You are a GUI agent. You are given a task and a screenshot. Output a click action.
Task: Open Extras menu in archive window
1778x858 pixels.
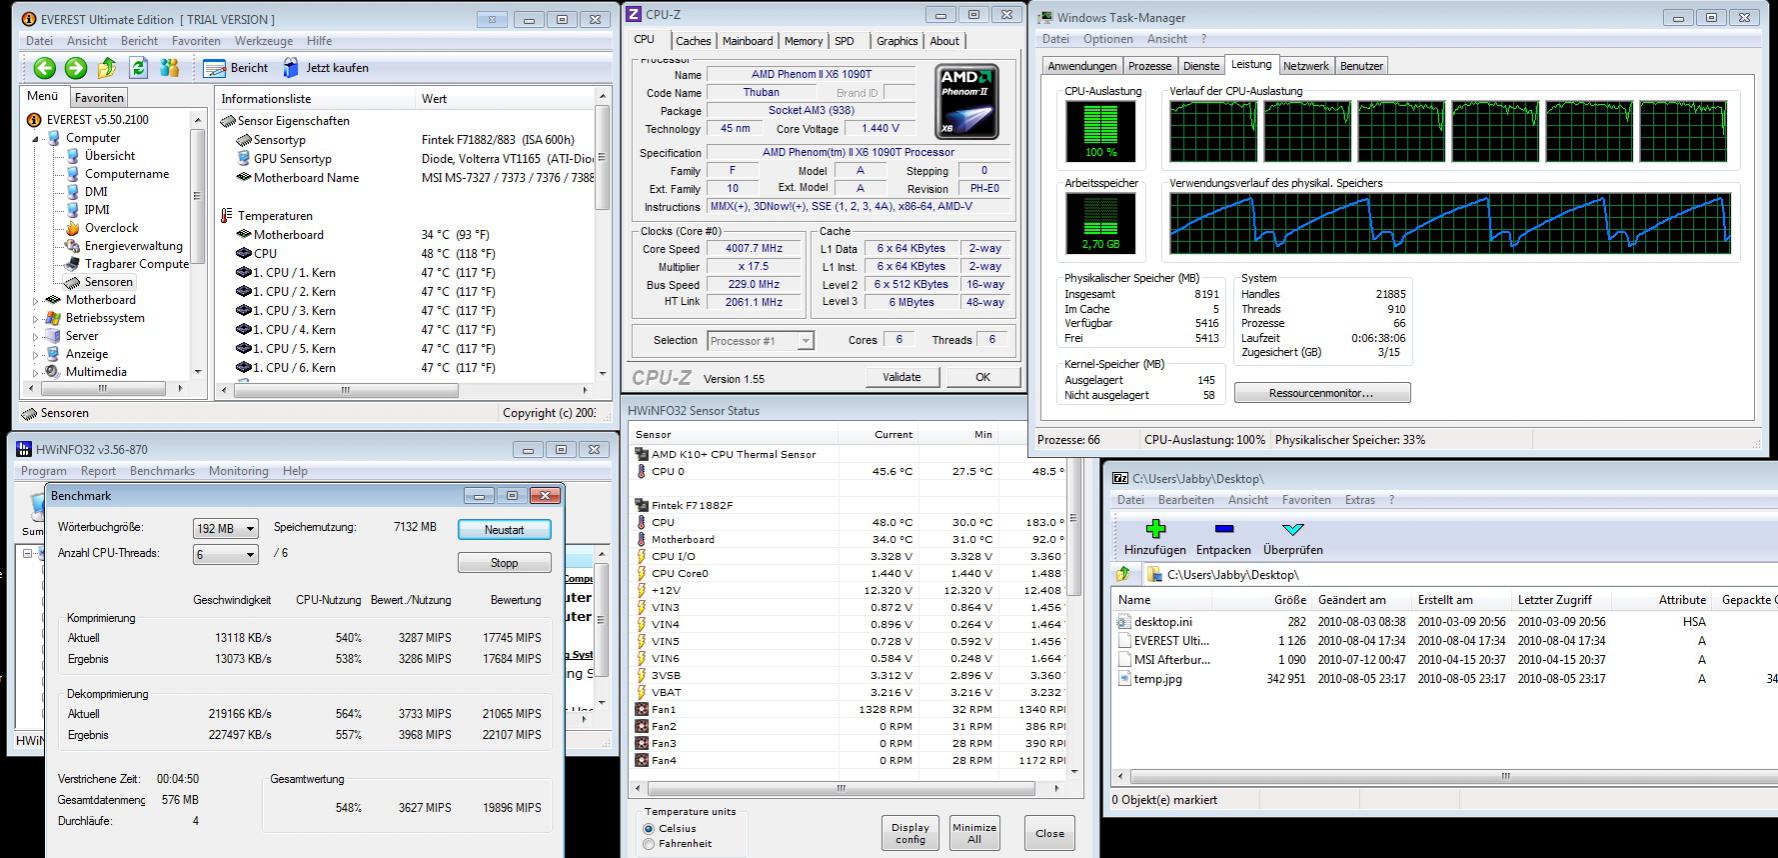click(x=1359, y=500)
